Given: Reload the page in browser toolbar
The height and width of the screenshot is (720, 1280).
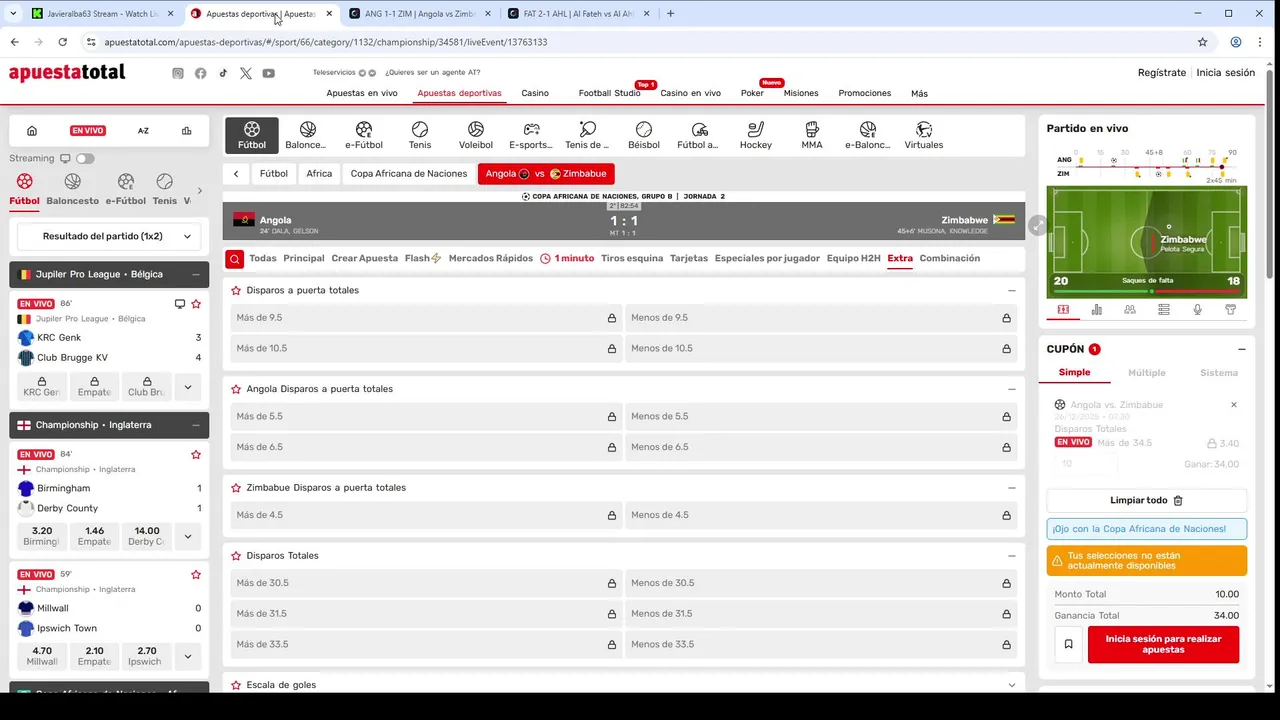Looking at the screenshot, I should tap(62, 42).
